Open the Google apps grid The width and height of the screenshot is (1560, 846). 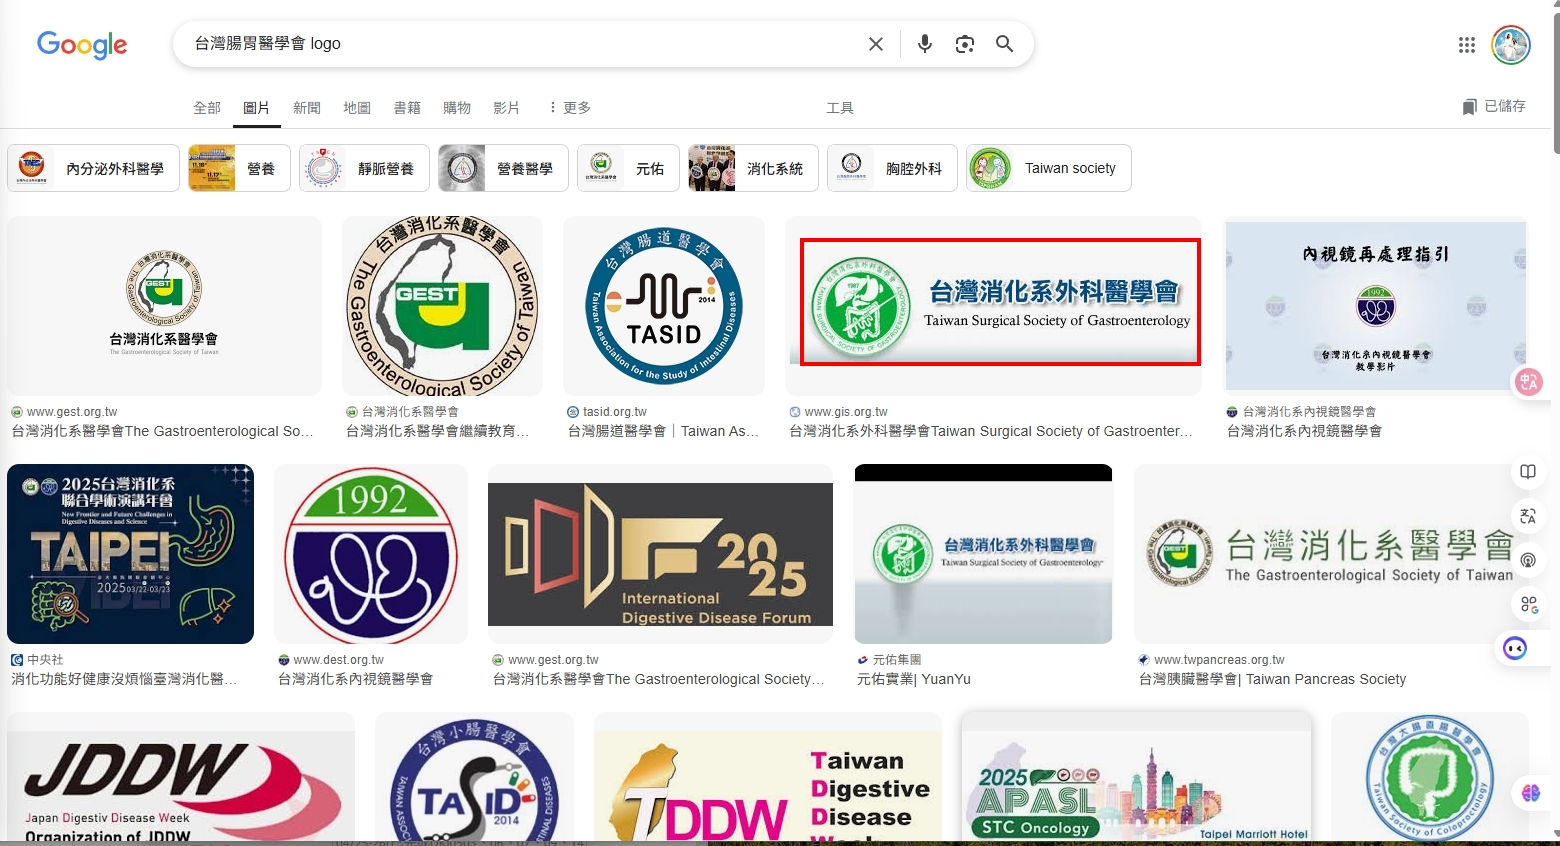[x=1467, y=45]
